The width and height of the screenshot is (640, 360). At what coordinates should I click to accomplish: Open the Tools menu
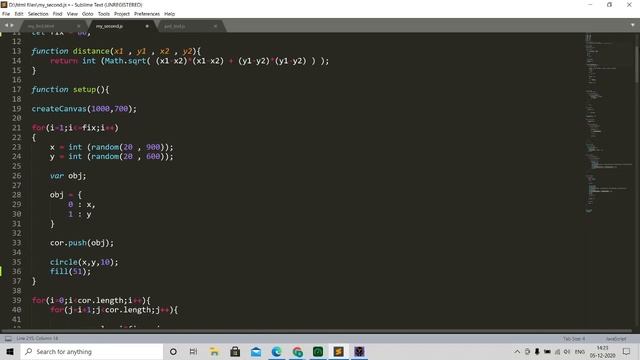click(104, 14)
